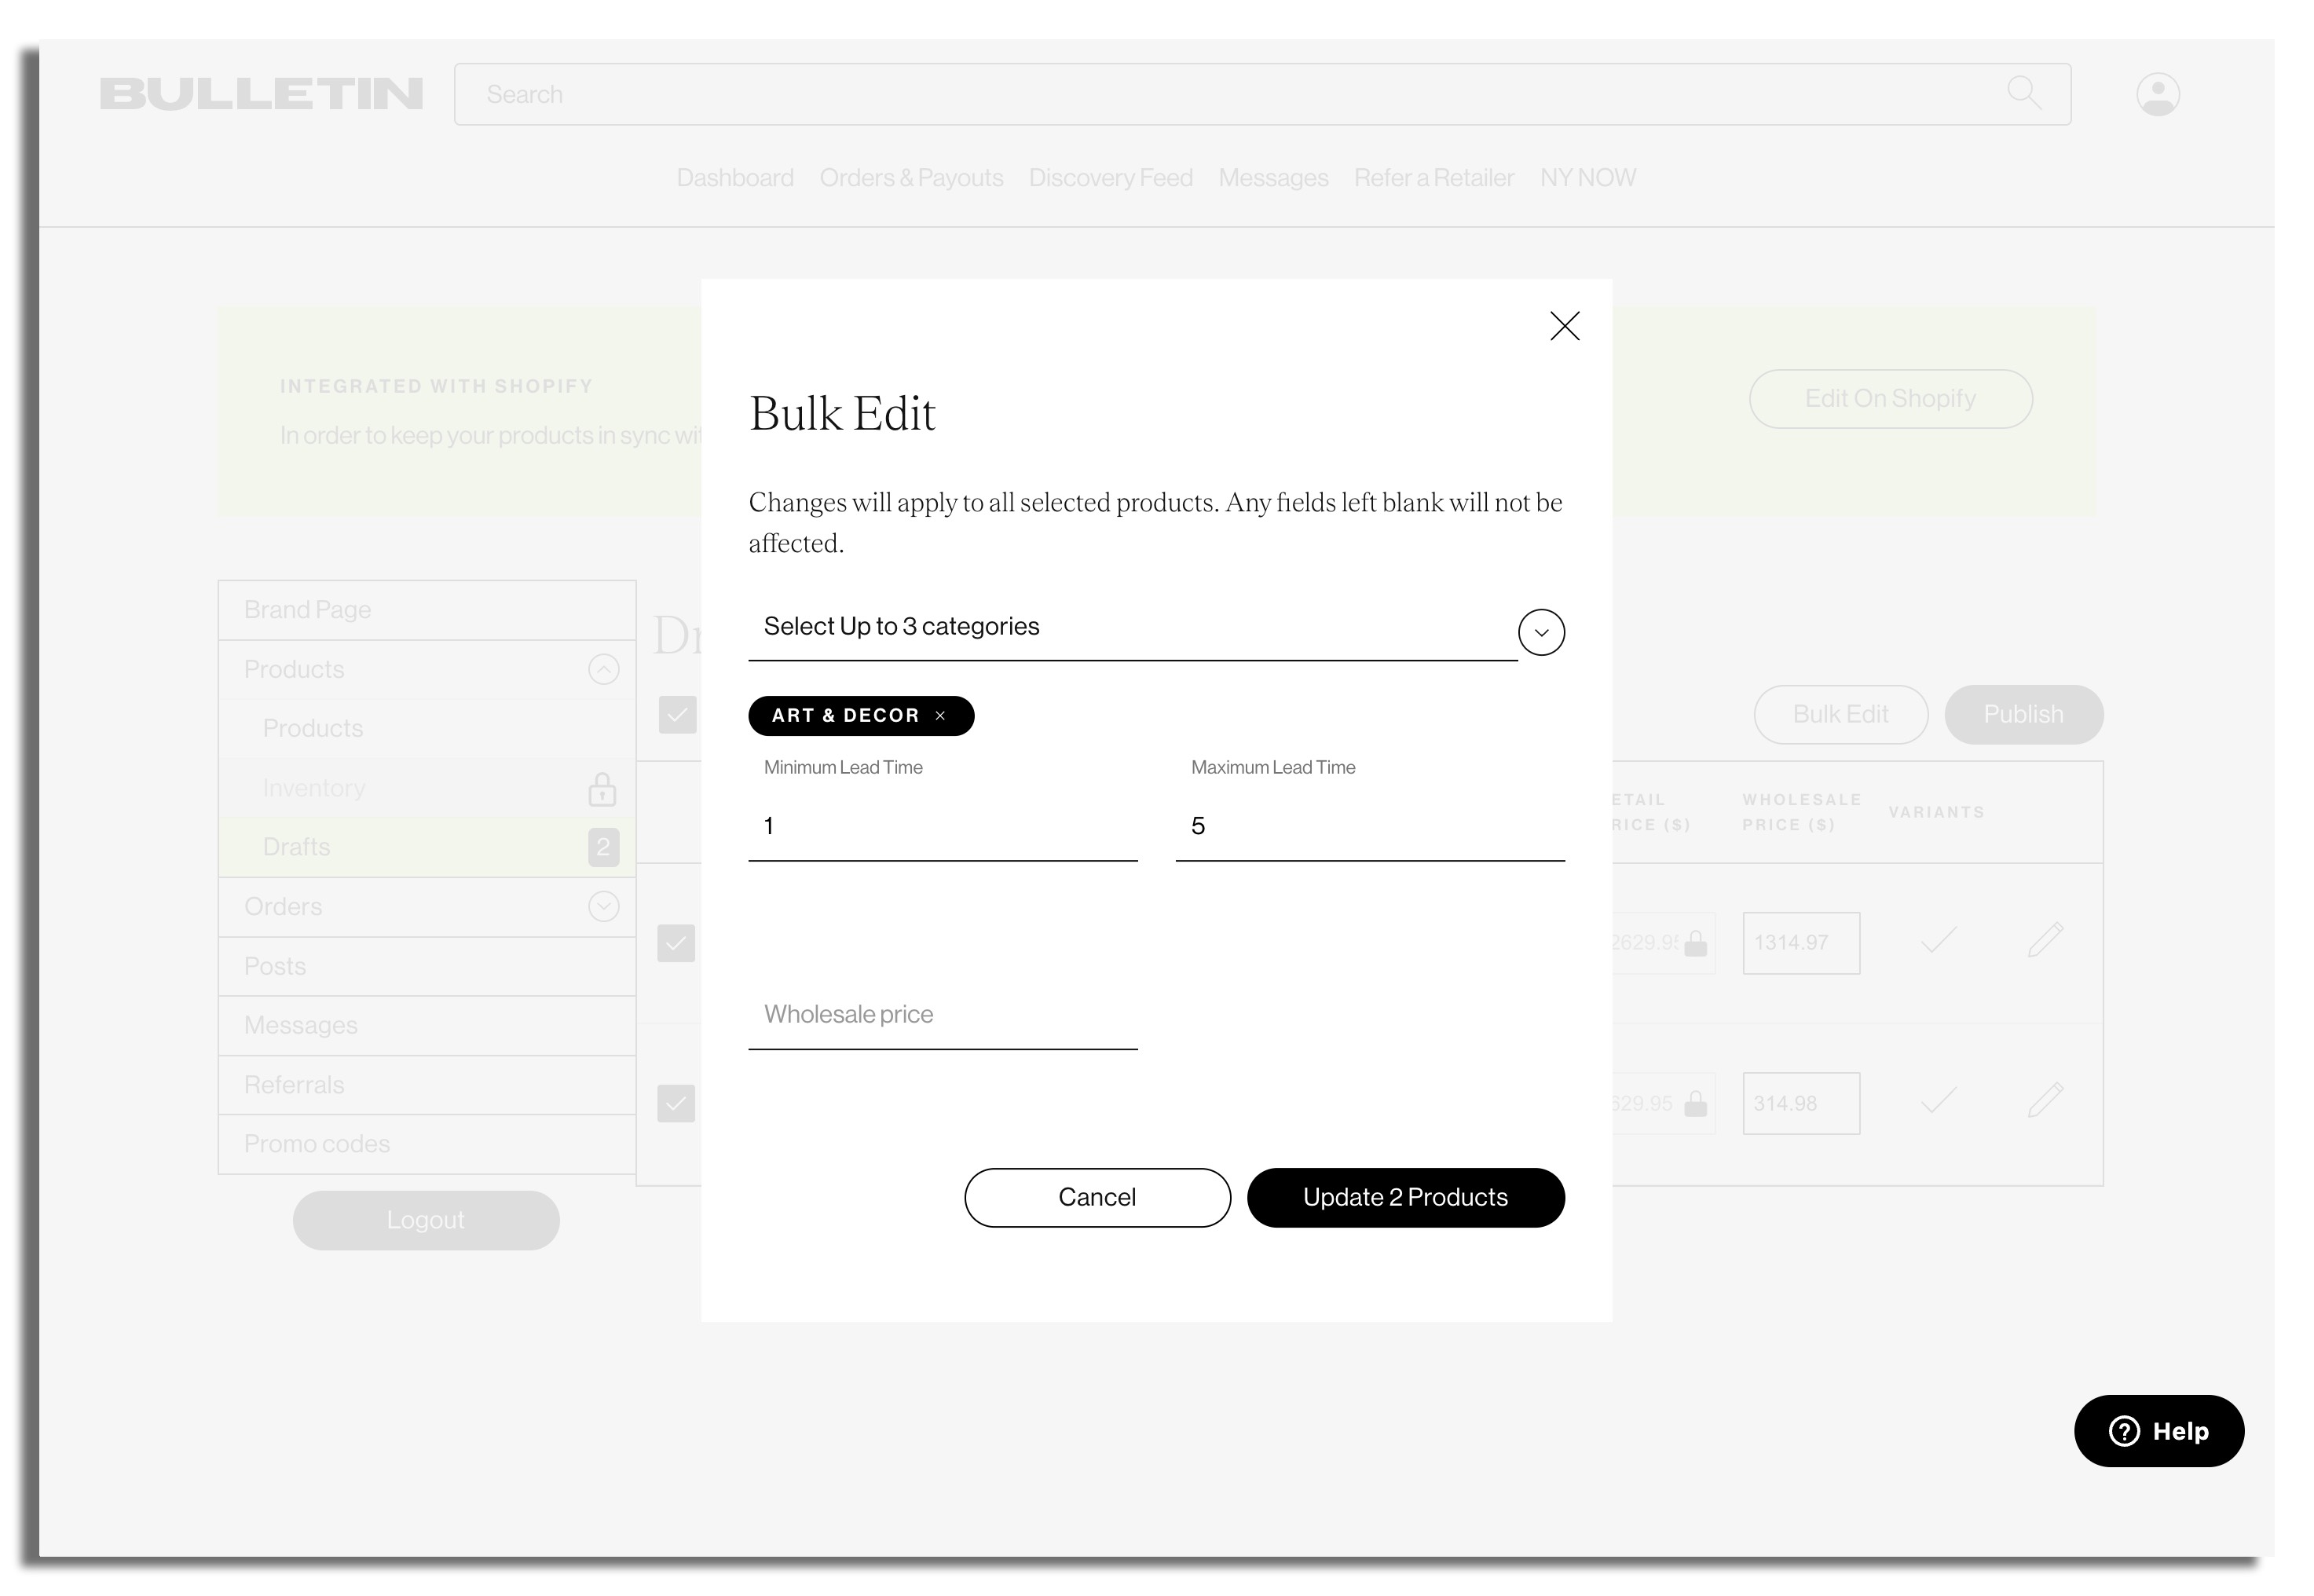This screenshot has height=1596, width=2314.
Task: Click the Minimum Lead Time field
Action: click(942, 826)
